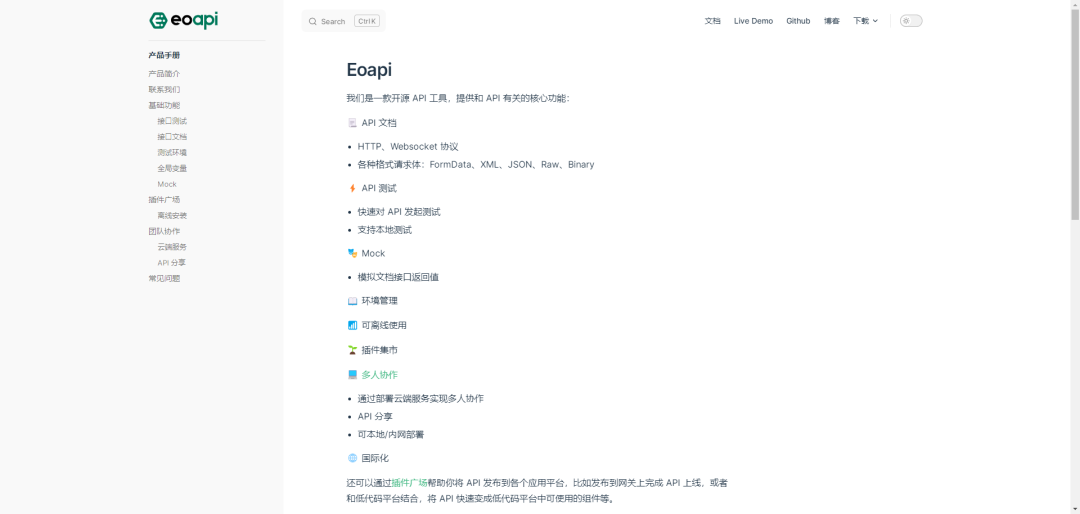
Task: Open the Search input box
Action: click(343, 21)
